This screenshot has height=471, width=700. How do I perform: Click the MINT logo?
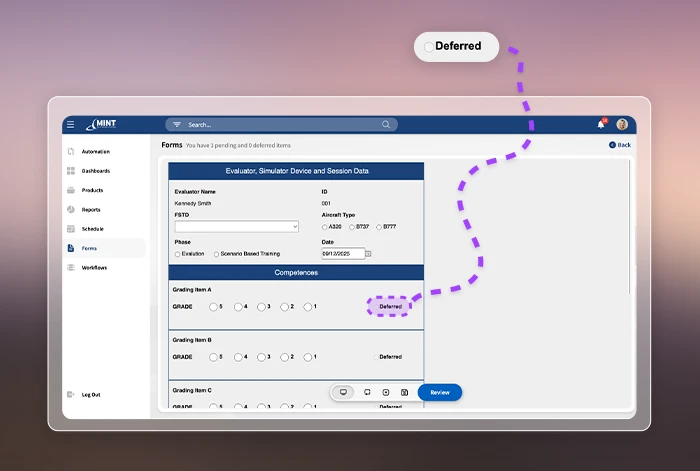click(101, 125)
